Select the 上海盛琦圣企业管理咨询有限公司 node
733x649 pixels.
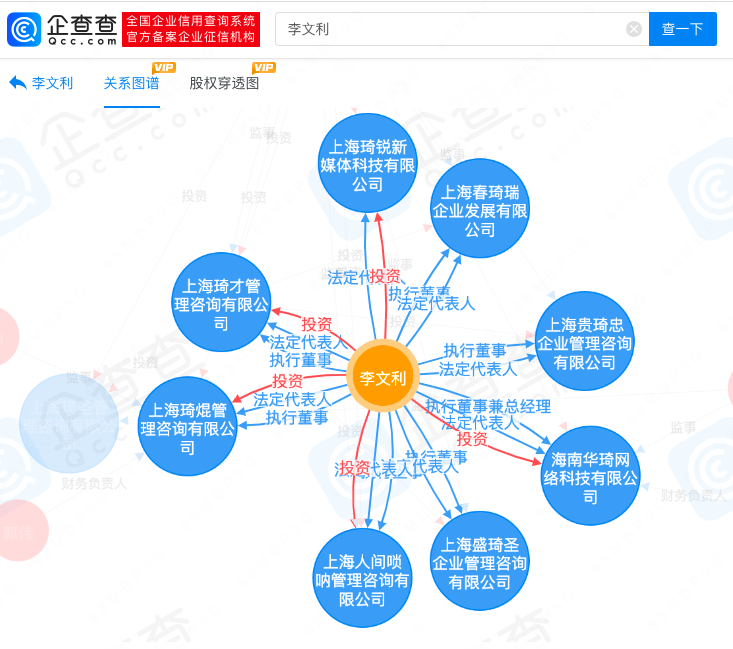[480, 561]
